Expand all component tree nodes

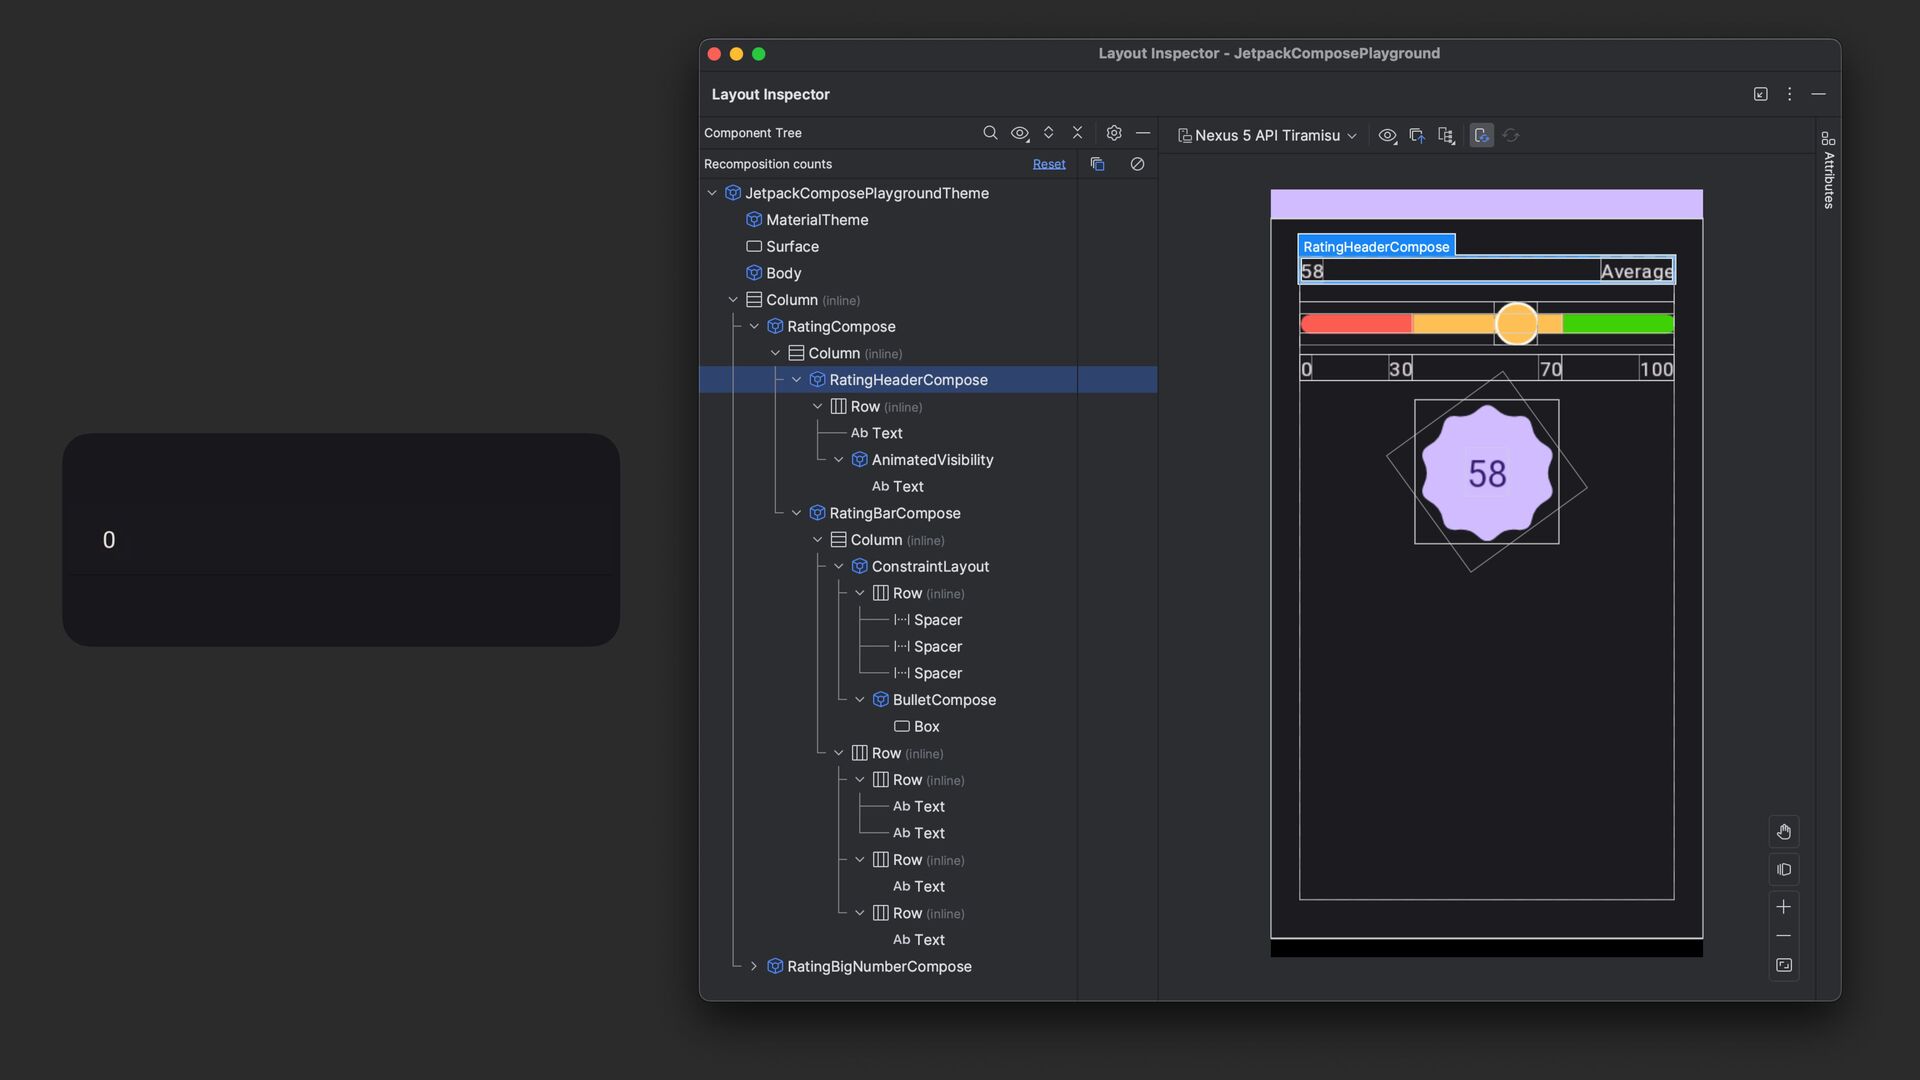[1048, 133]
